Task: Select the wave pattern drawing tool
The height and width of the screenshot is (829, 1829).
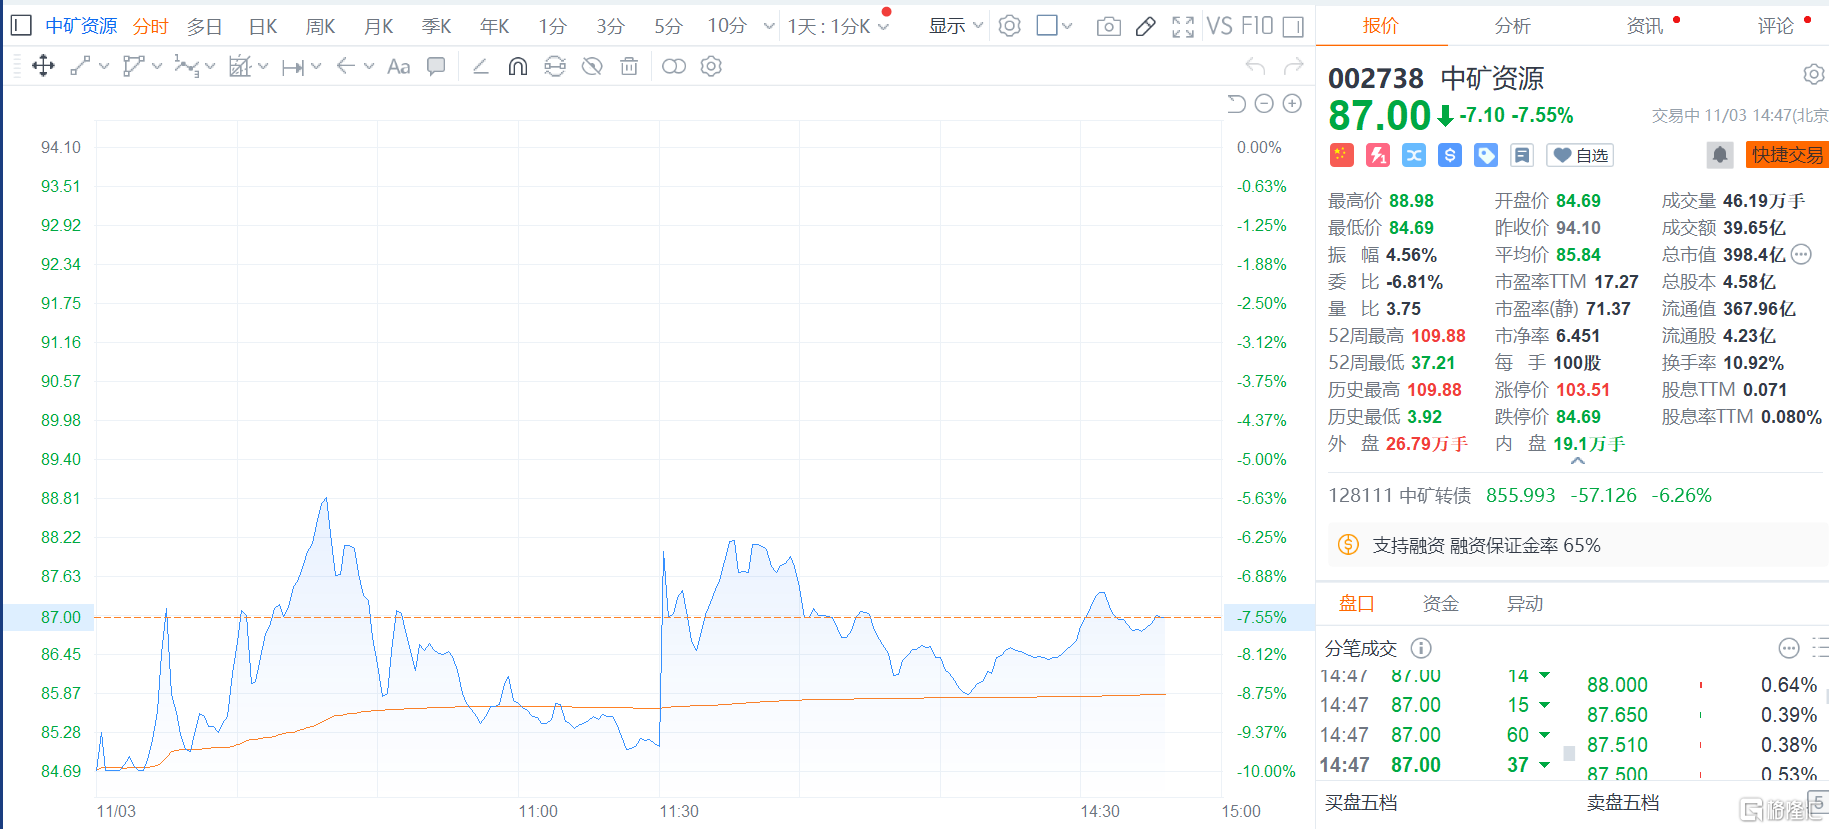Action: click(x=186, y=67)
